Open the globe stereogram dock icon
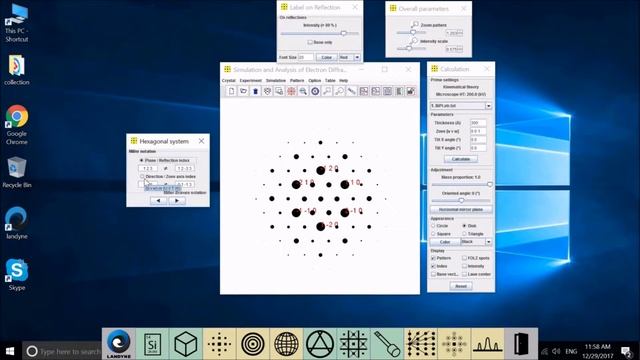The width and height of the screenshot is (640, 360). (287, 344)
